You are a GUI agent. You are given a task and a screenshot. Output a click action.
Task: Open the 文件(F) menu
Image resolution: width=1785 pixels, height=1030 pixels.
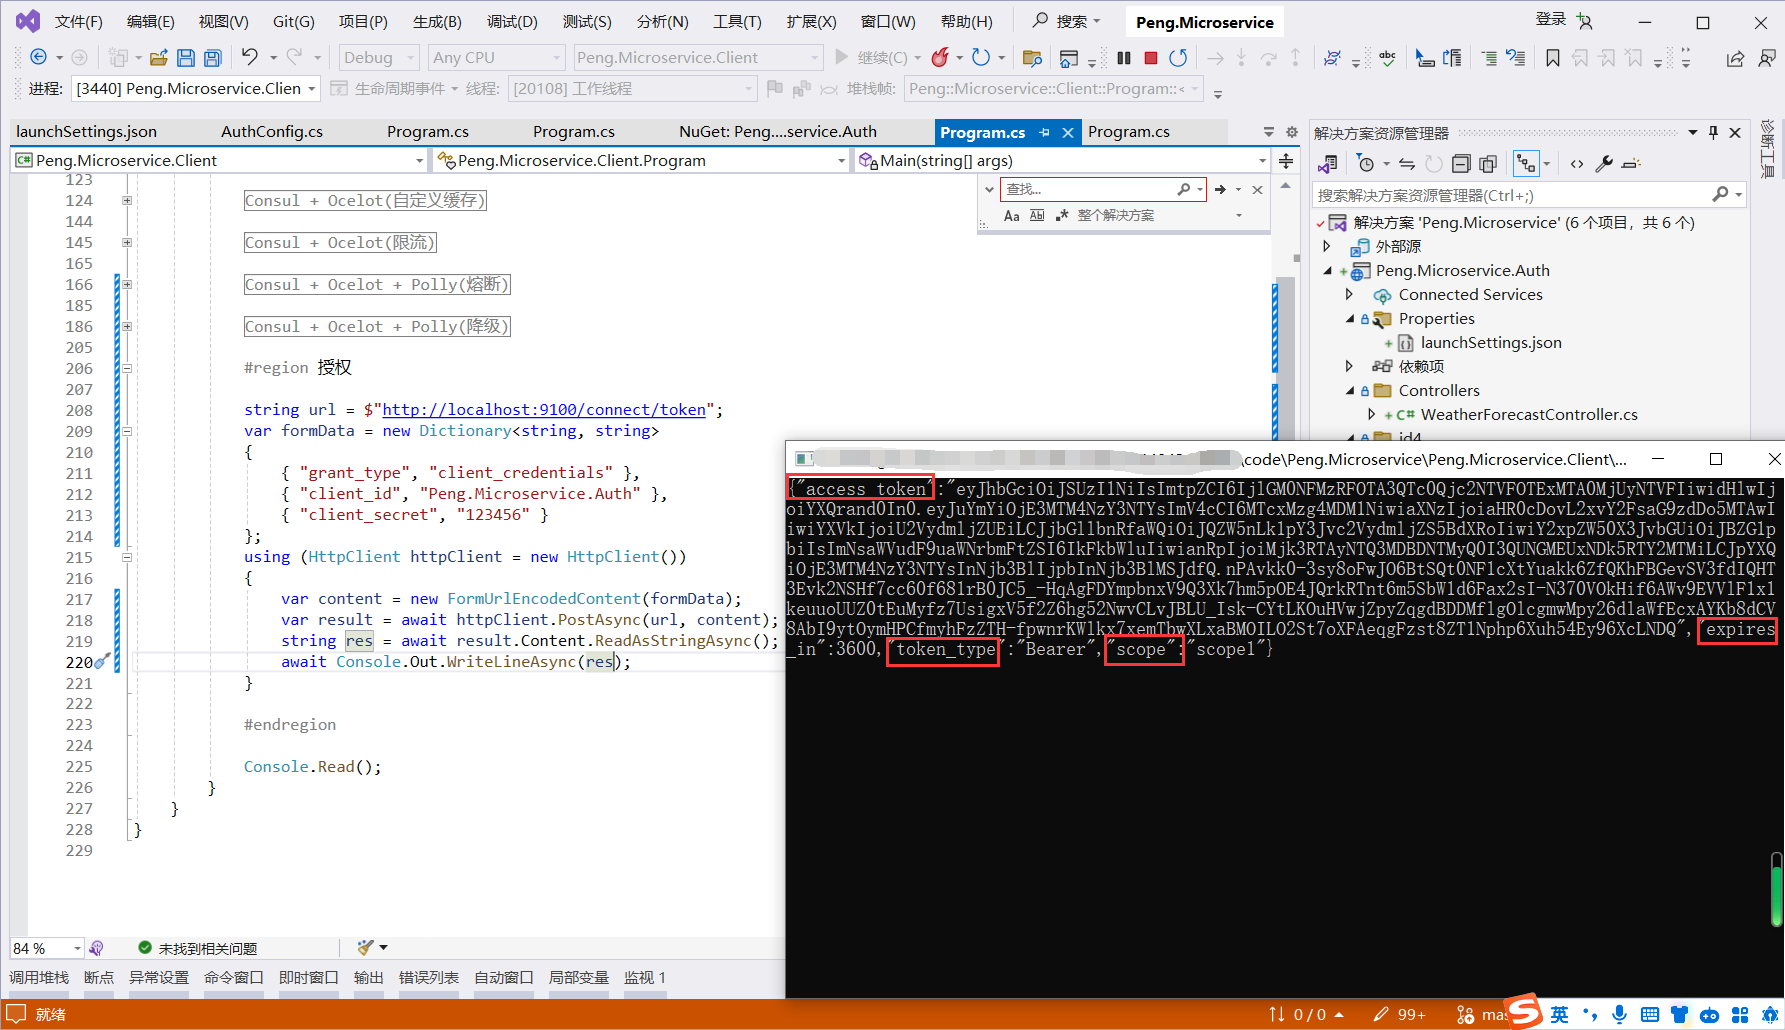[79, 22]
